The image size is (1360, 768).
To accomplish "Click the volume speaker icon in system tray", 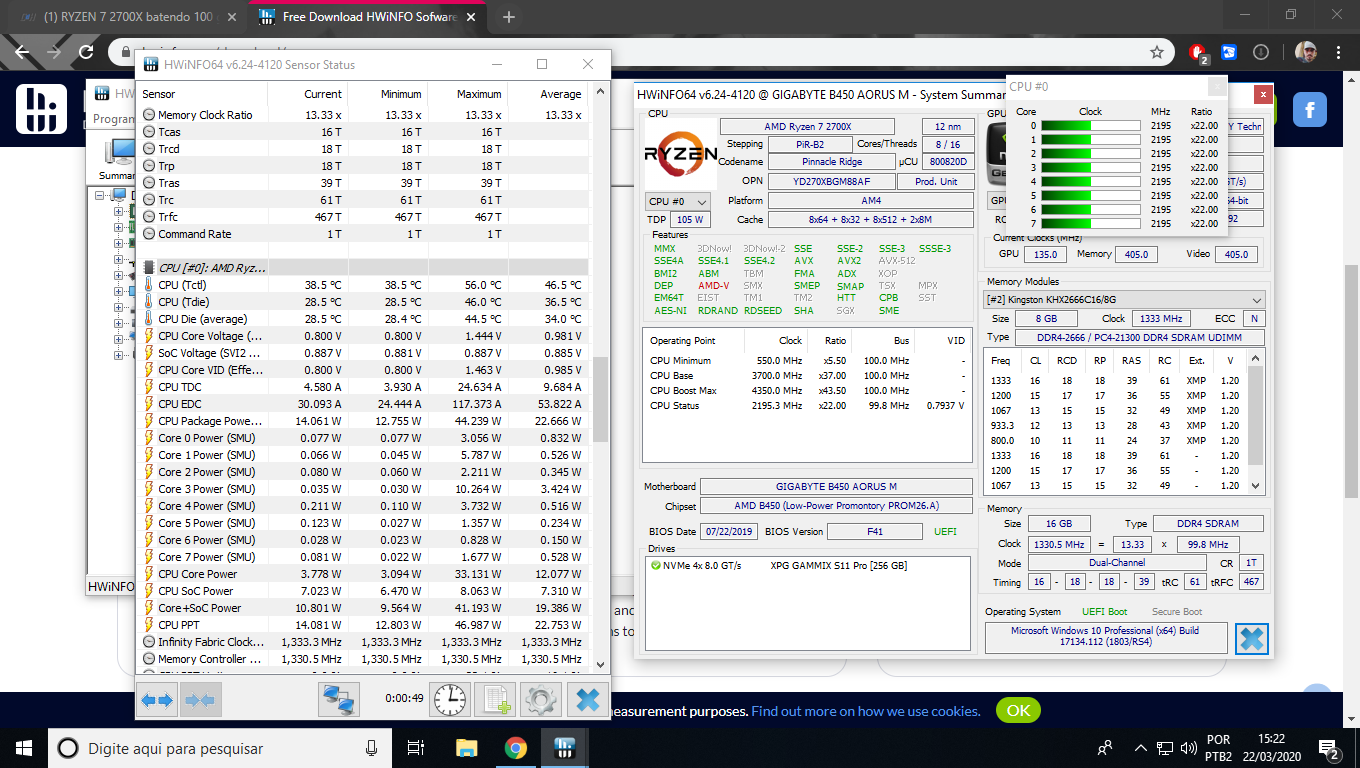I will coord(1188,748).
